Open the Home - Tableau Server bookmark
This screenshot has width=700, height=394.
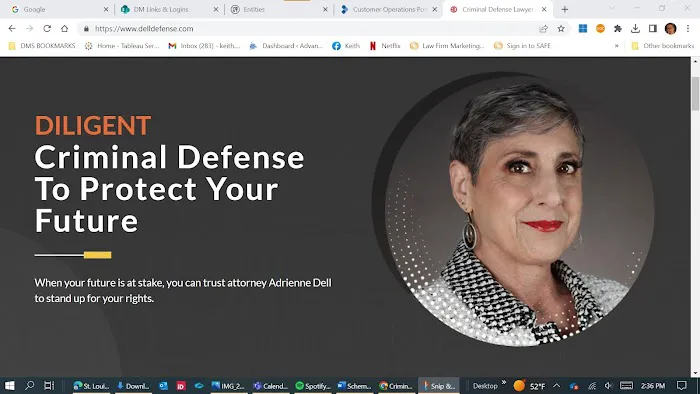click(122, 46)
